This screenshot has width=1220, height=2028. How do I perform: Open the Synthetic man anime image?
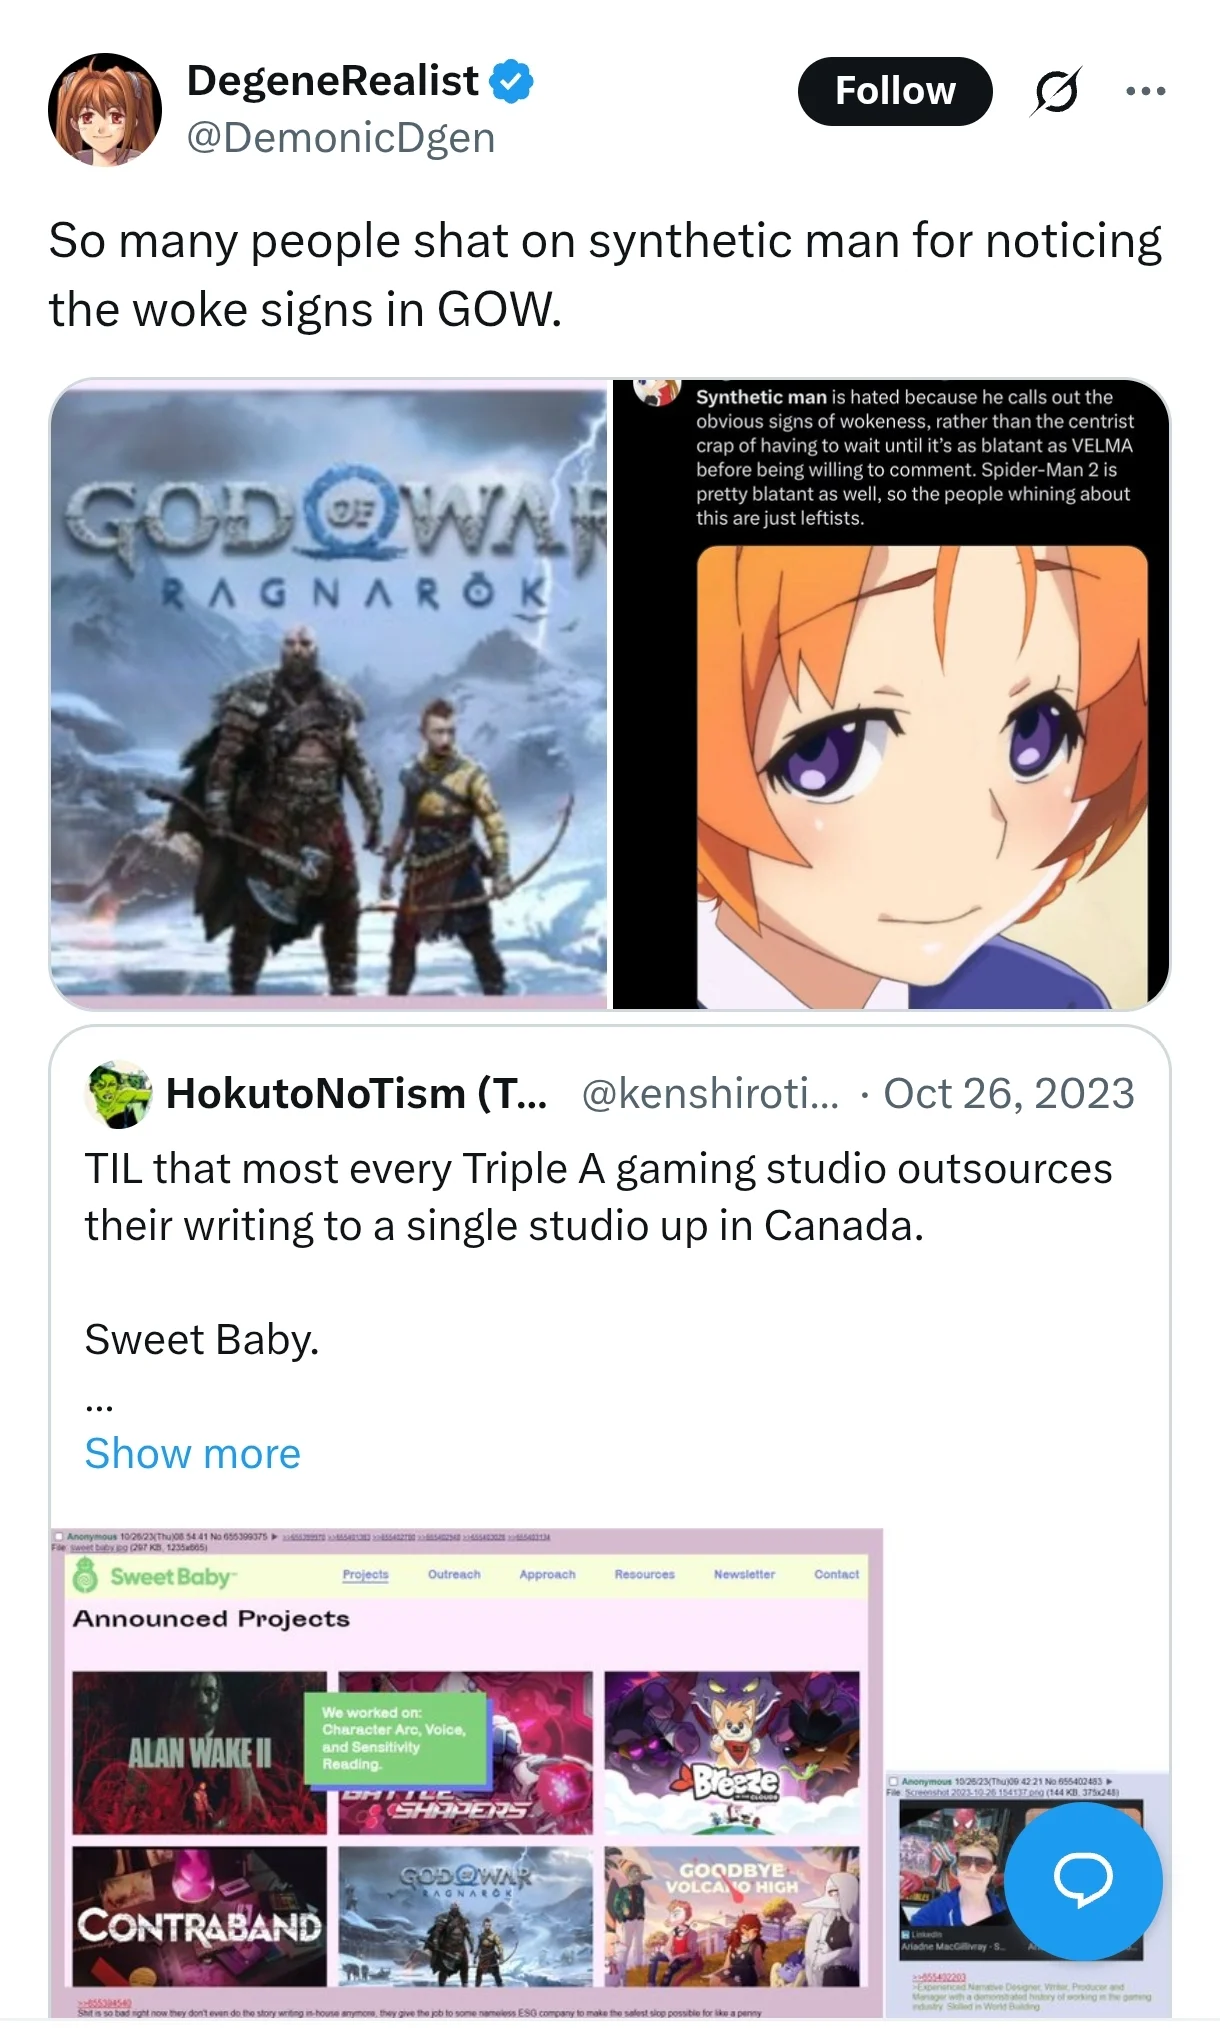point(891,694)
